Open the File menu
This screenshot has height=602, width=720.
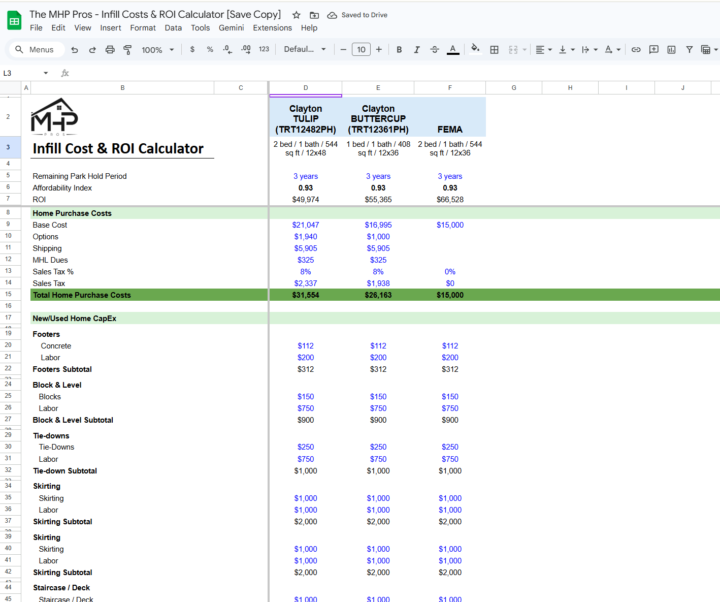click(36, 28)
